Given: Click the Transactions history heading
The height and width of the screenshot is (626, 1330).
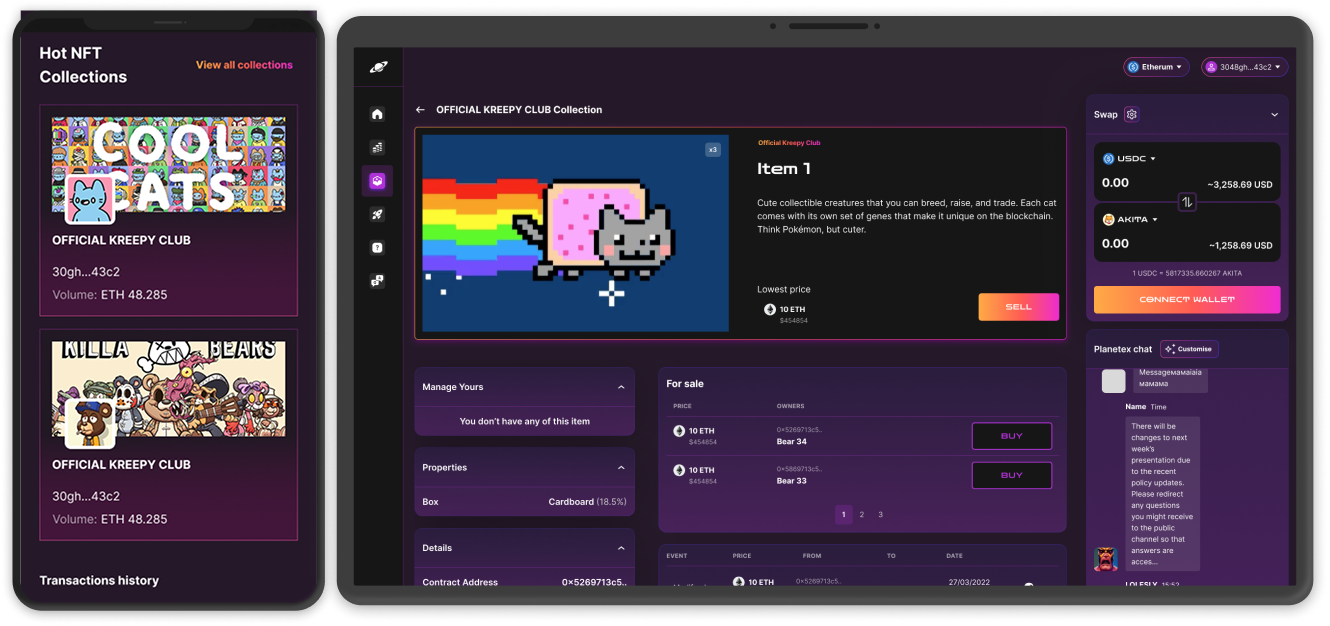Looking at the screenshot, I should [x=99, y=580].
